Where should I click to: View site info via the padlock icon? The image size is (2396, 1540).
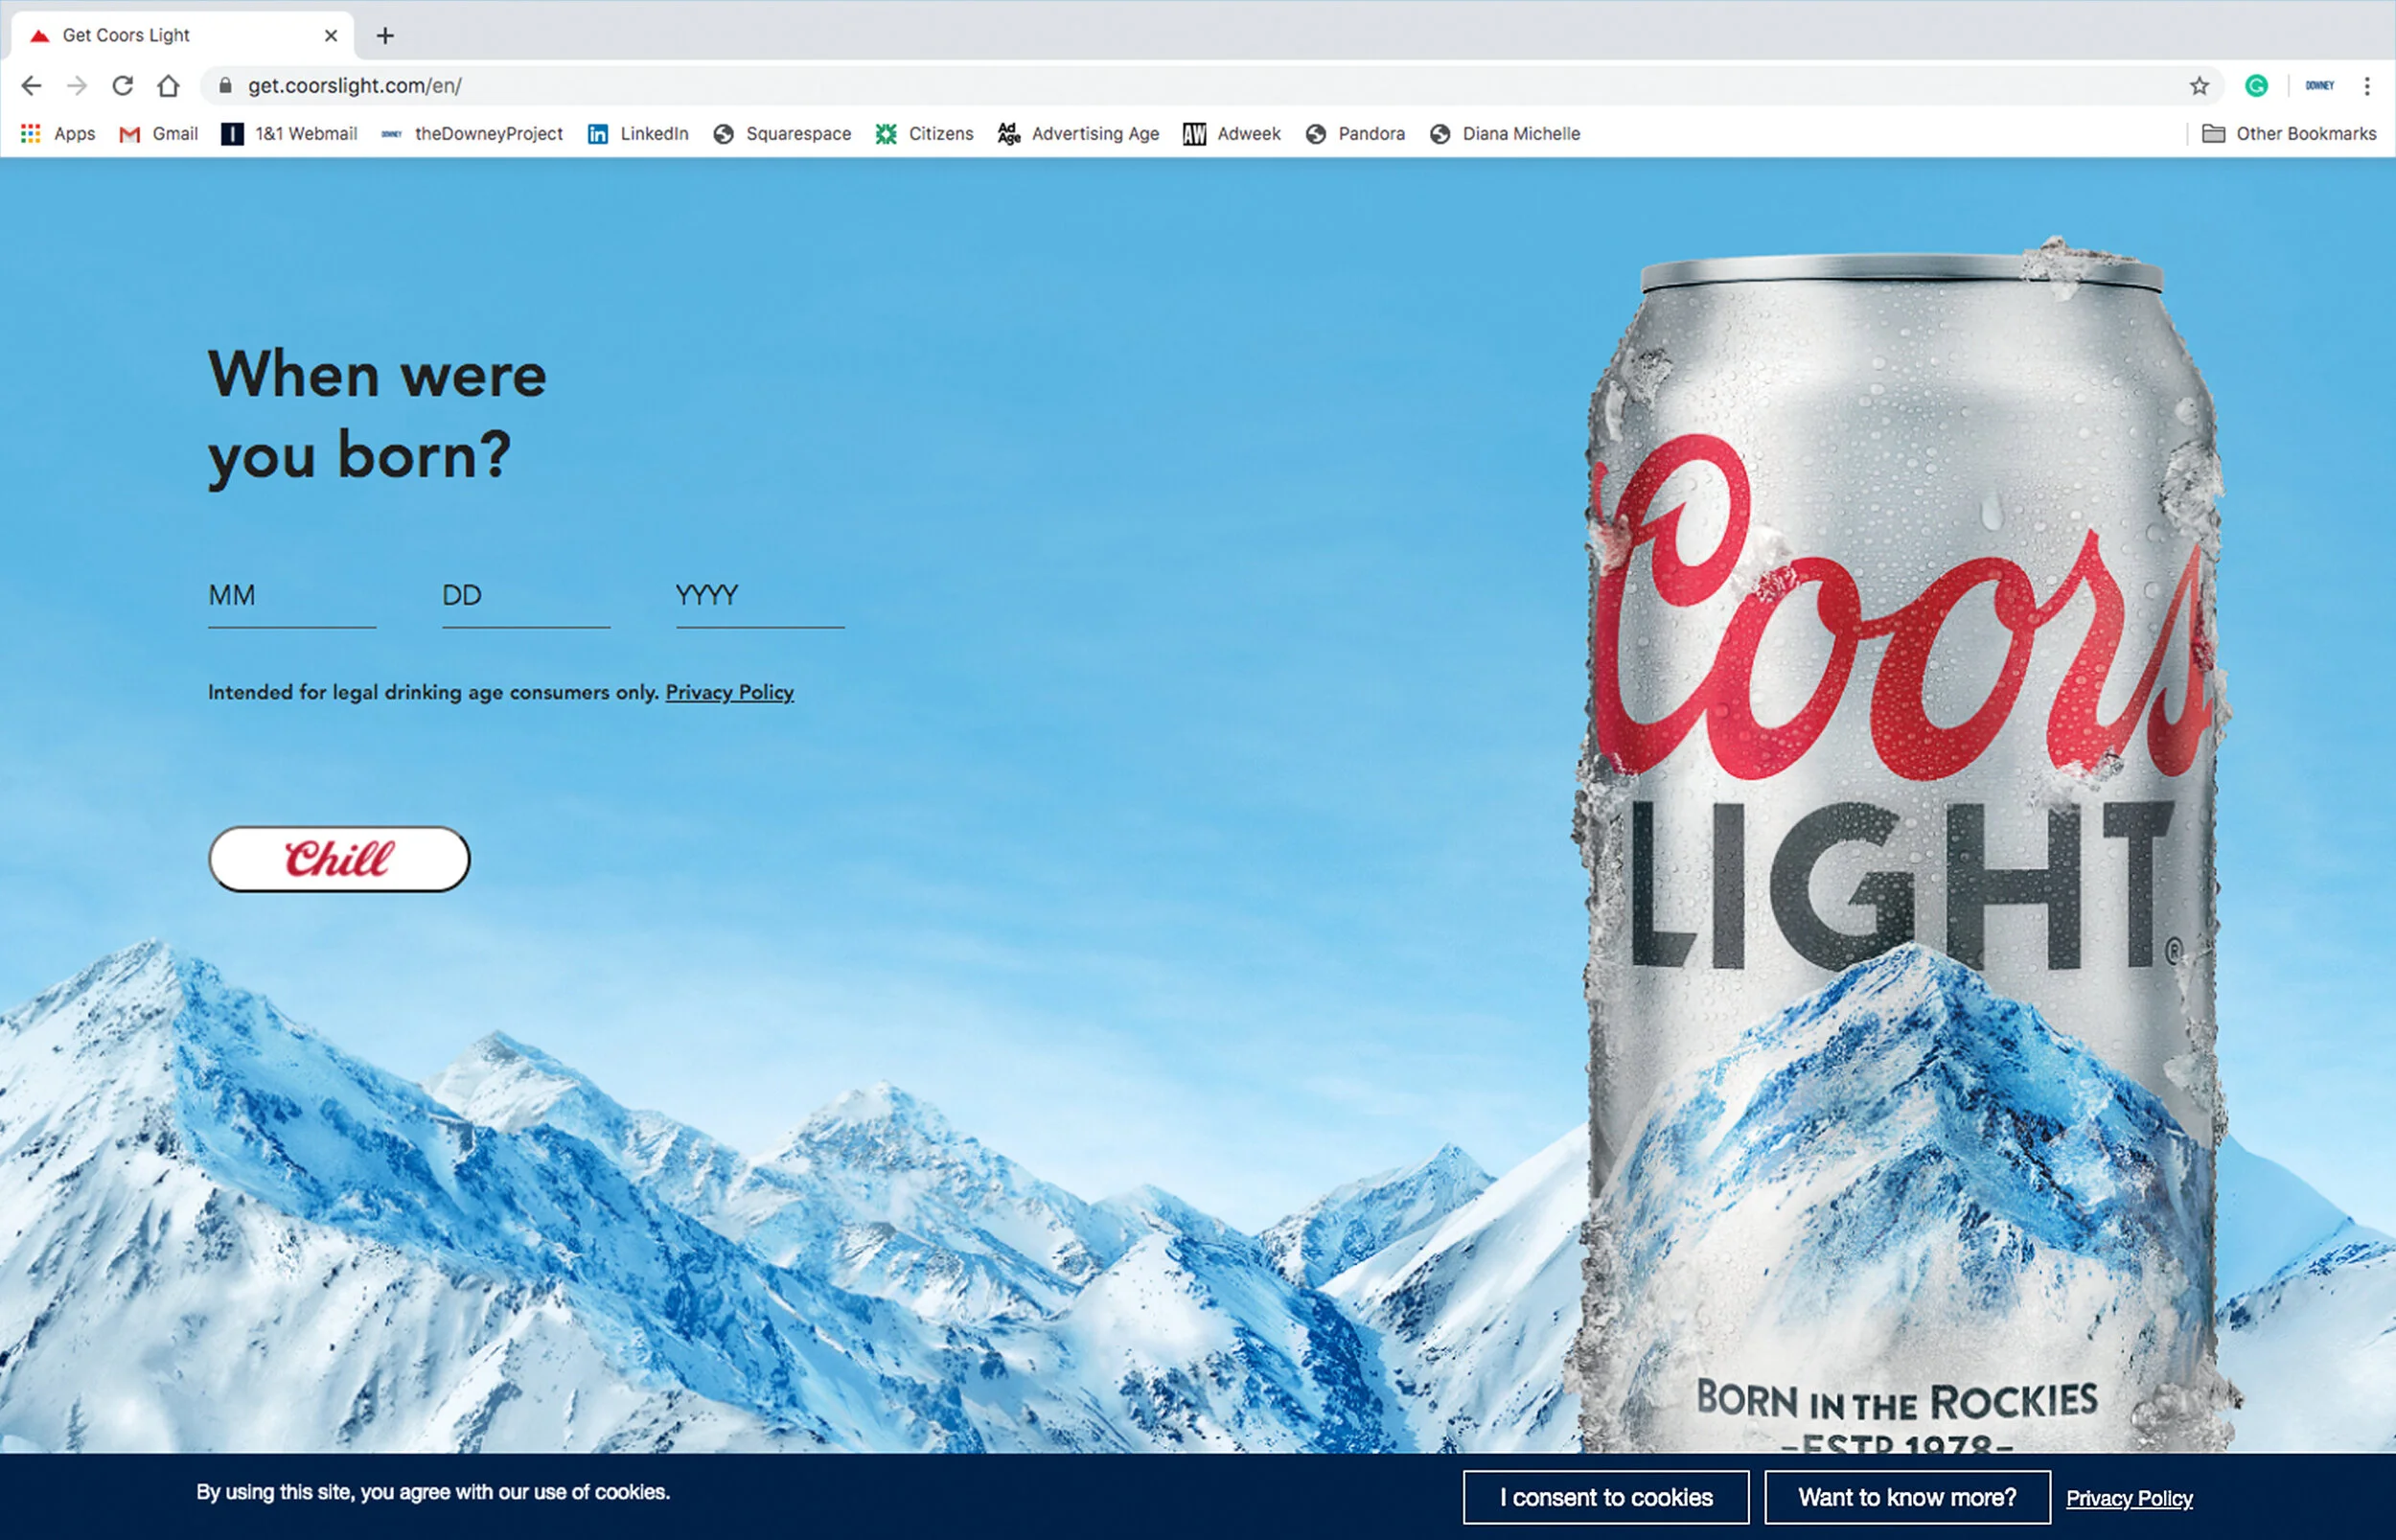226,86
